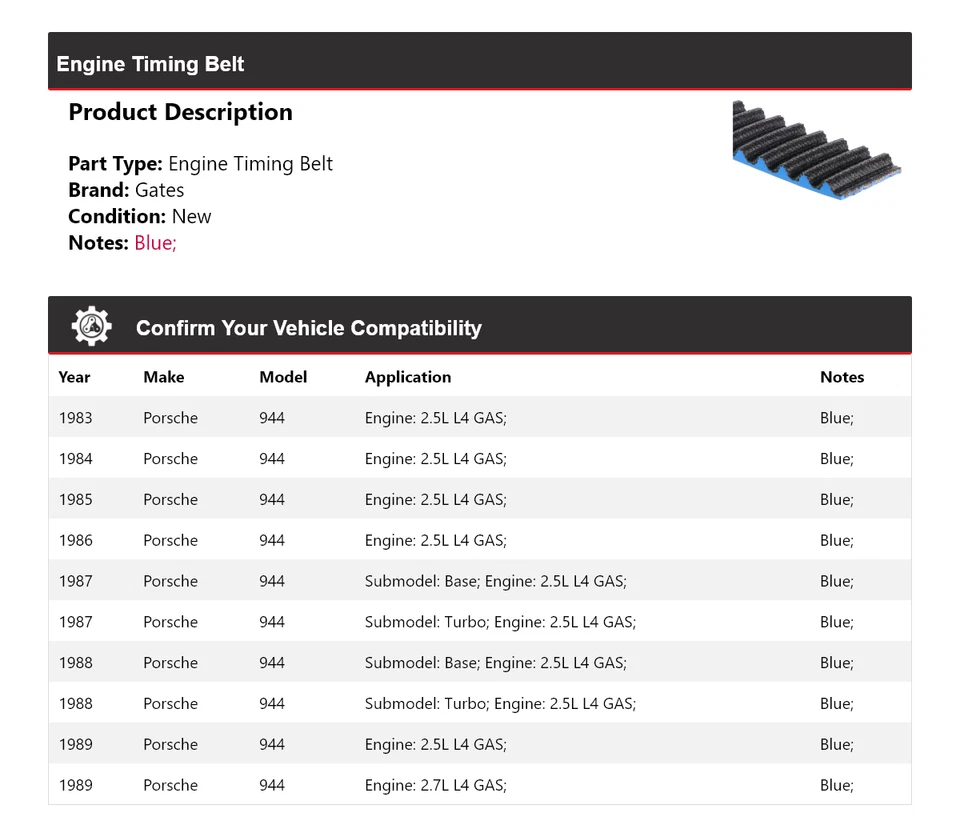Click the red Blue; notes text
The height and width of the screenshot is (837, 960).
[155, 242]
